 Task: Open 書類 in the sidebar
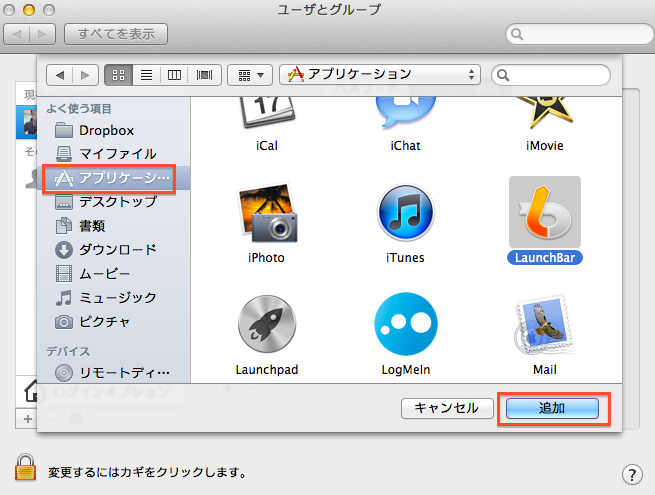(x=114, y=226)
